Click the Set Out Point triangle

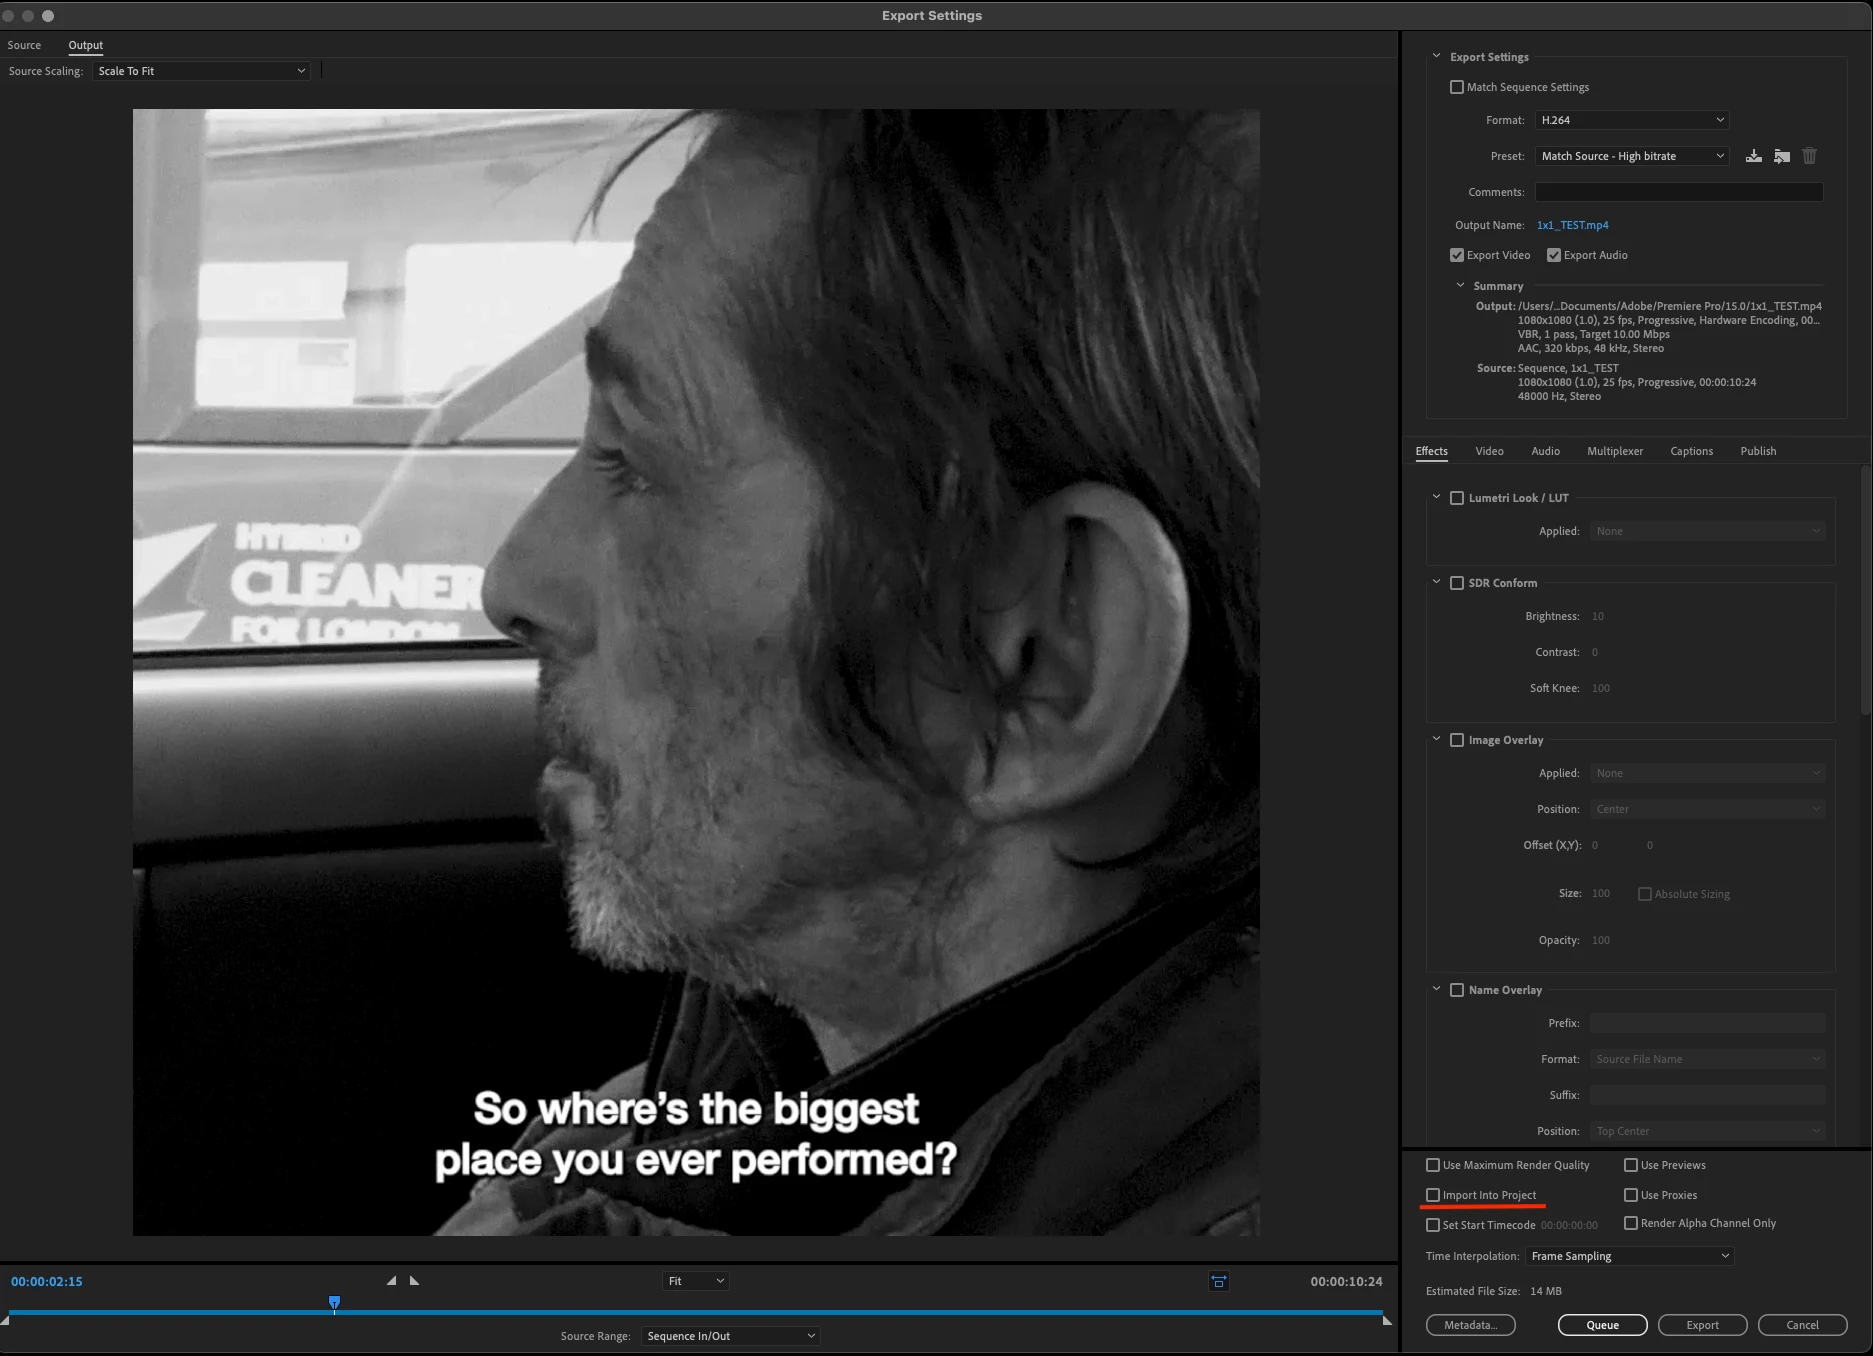coord(414,1280)
